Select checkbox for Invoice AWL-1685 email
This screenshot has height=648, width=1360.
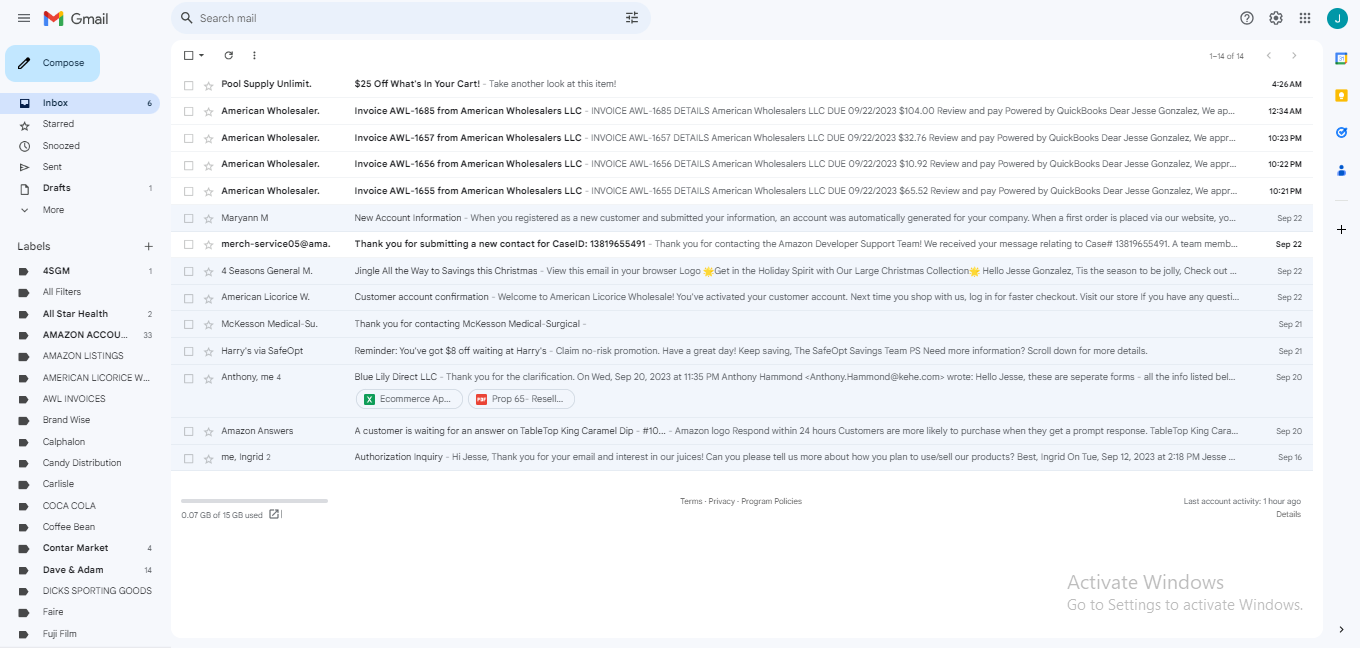188,111
